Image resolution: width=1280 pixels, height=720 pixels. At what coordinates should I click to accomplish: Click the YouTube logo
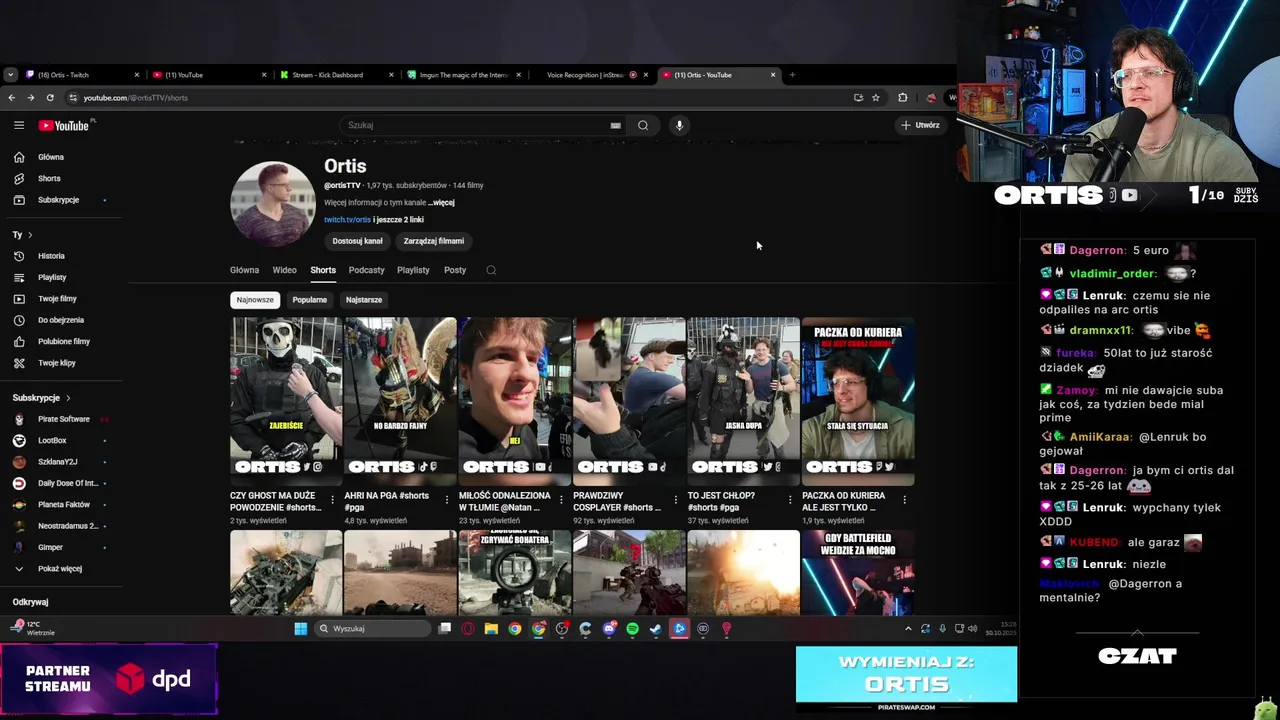point(64,125)
